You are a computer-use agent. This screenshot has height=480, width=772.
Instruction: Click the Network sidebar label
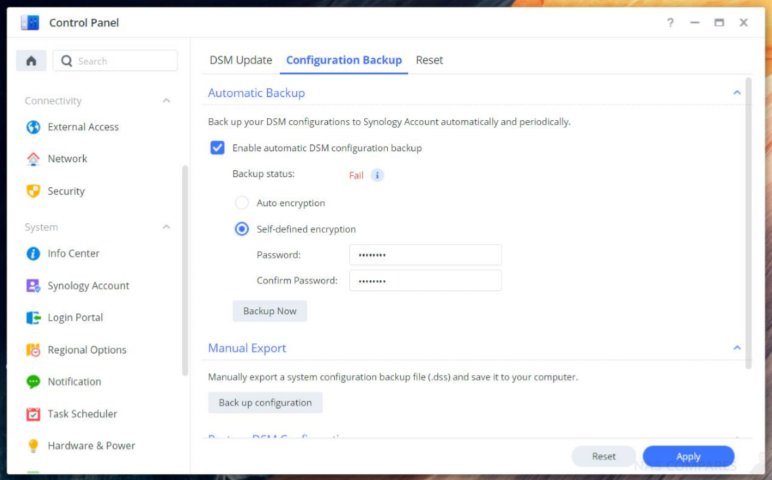tap(67, 159)
